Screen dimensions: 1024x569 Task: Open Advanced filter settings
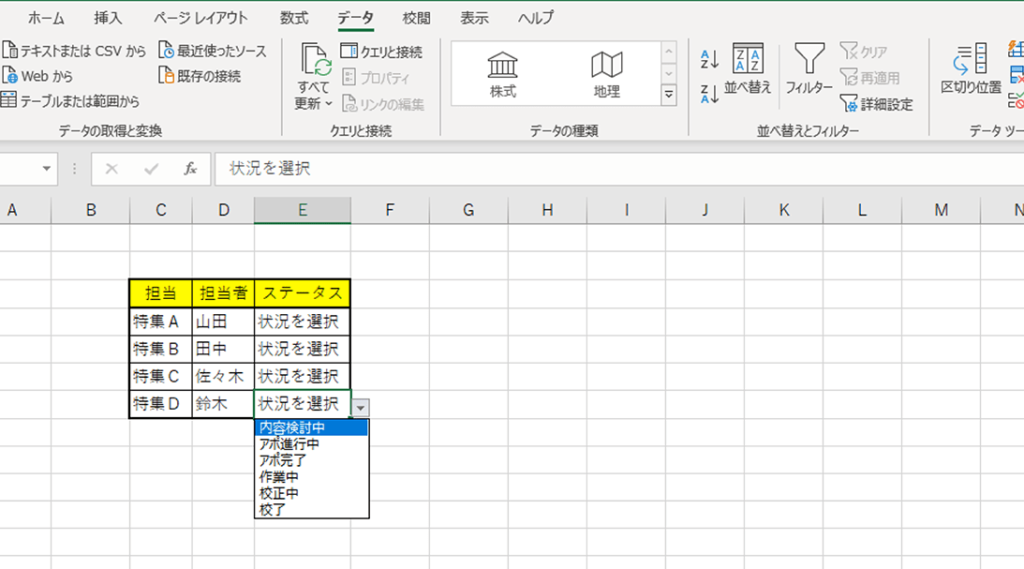point(876,104)
